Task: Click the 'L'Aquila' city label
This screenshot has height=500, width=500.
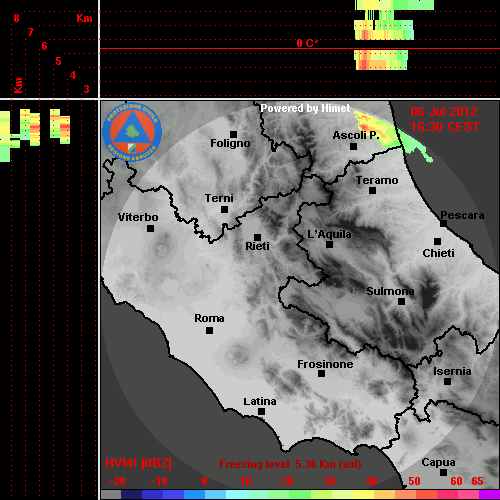Action: (x=329, y=234)
